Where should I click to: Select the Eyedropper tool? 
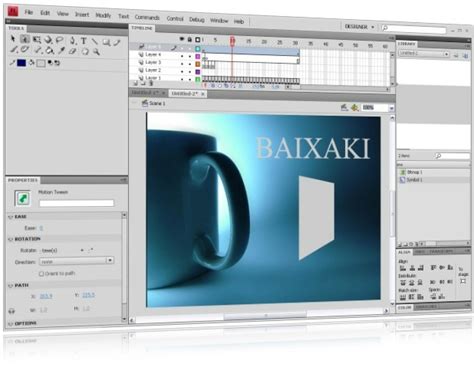[x=61, y=50]
